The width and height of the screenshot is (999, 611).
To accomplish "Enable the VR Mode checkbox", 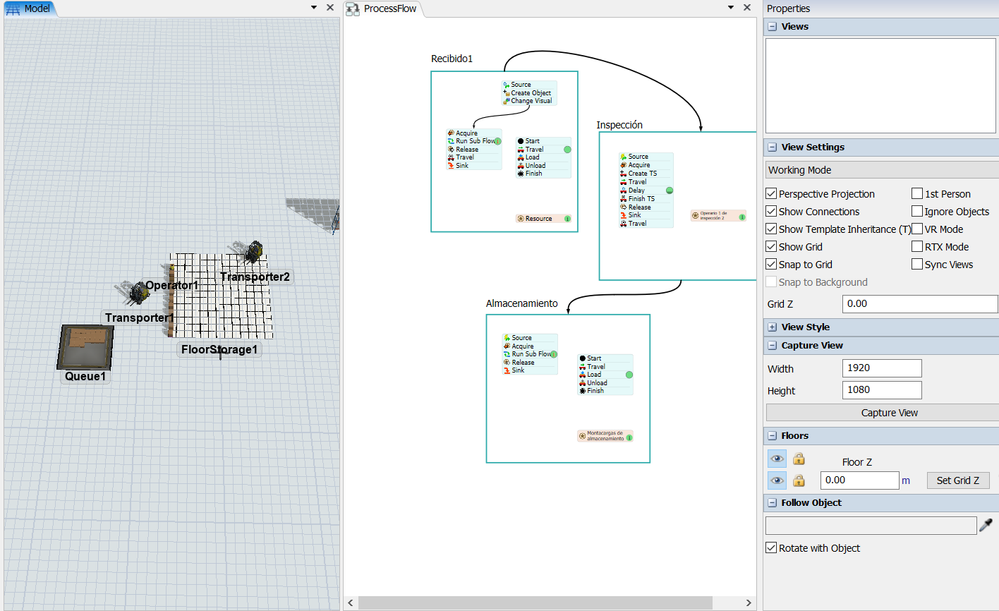I will (x=917, y=229).
